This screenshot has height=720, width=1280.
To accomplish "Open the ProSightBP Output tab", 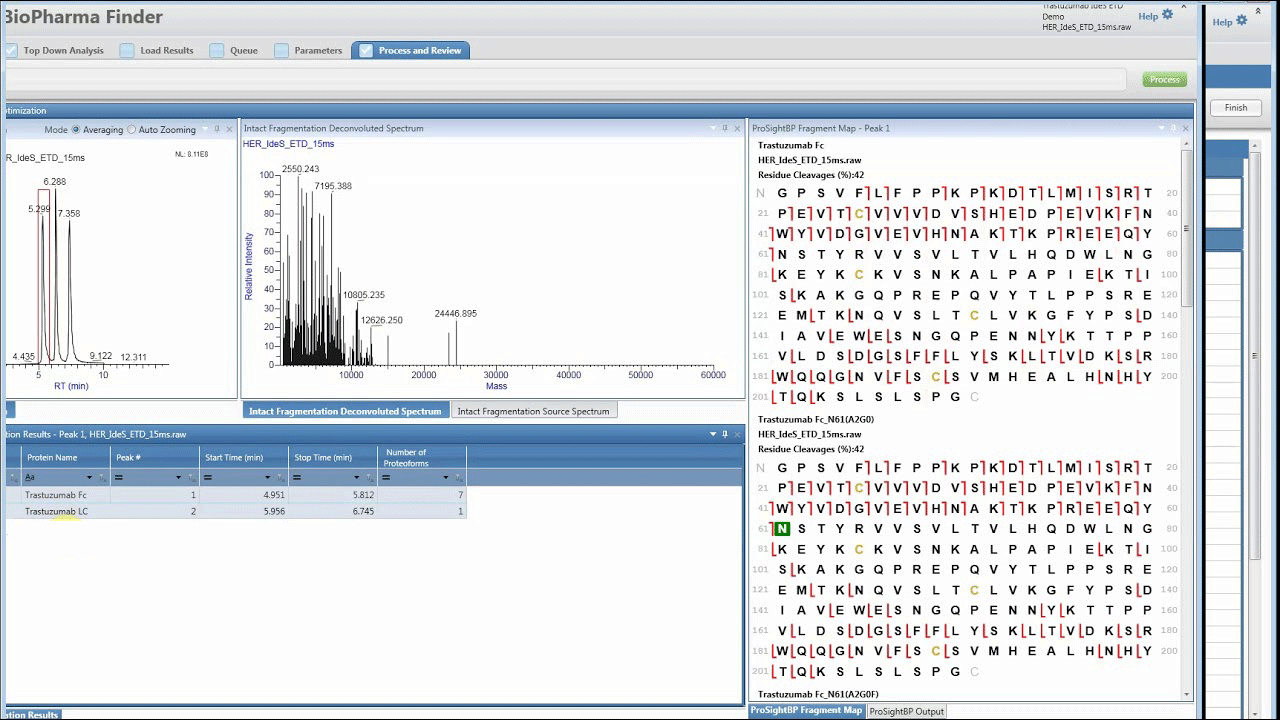I will [x=906, y=711].
